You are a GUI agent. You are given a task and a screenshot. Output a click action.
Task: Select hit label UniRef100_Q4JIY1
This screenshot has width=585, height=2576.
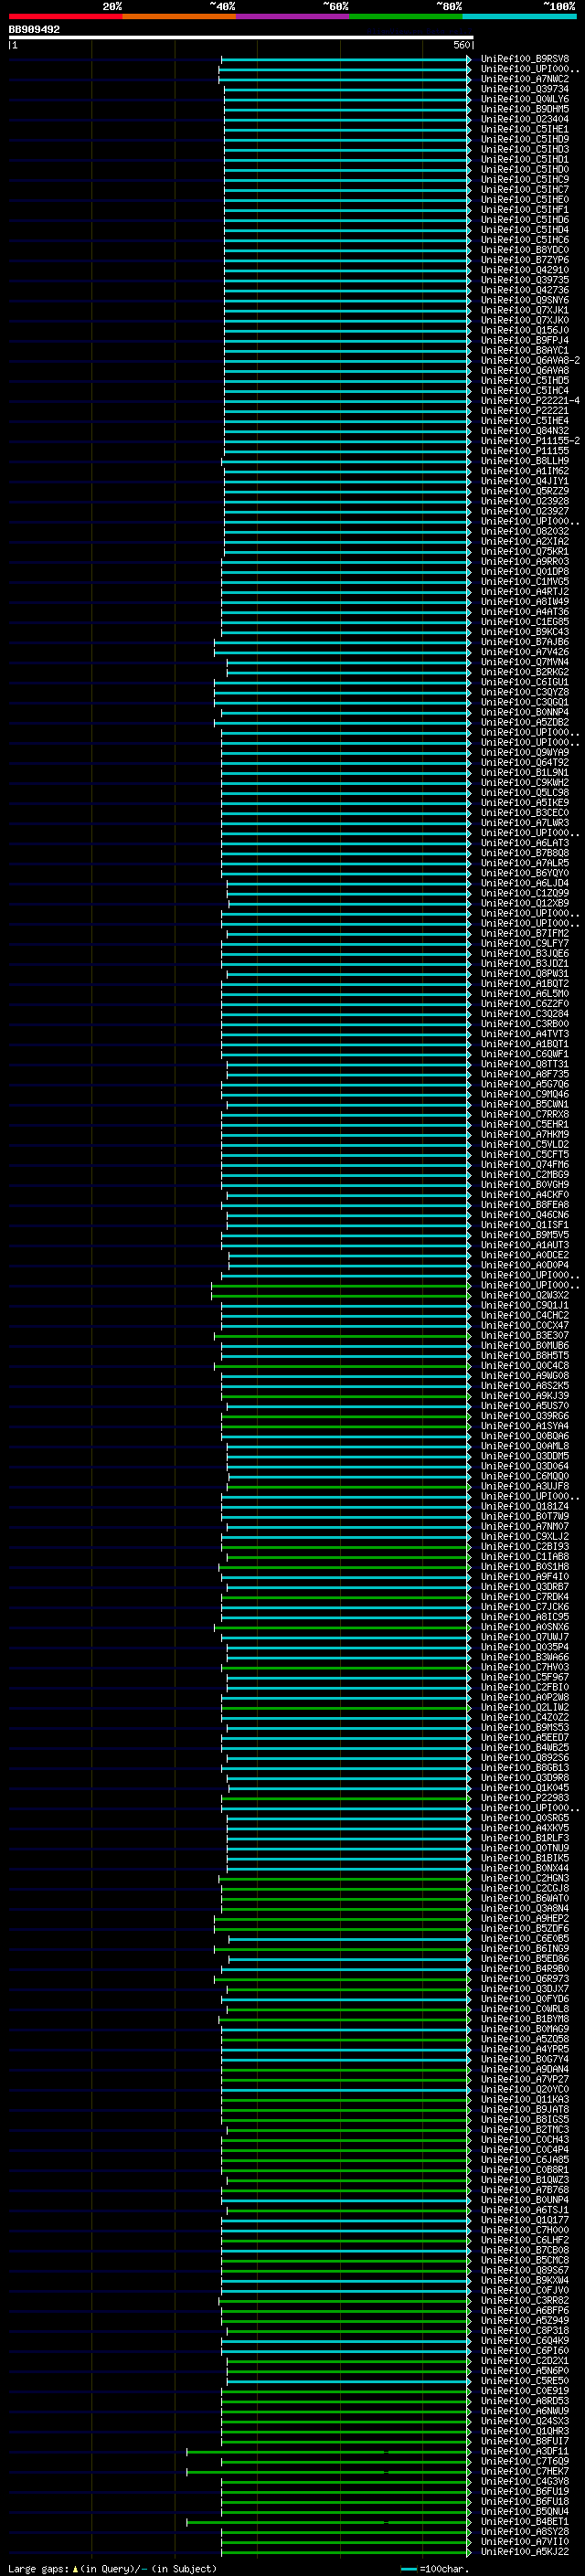point(524,481)
